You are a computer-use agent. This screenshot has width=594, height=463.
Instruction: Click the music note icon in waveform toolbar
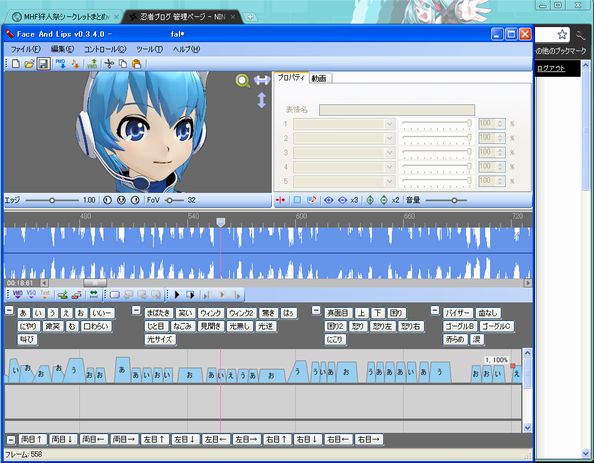[311, 200]
